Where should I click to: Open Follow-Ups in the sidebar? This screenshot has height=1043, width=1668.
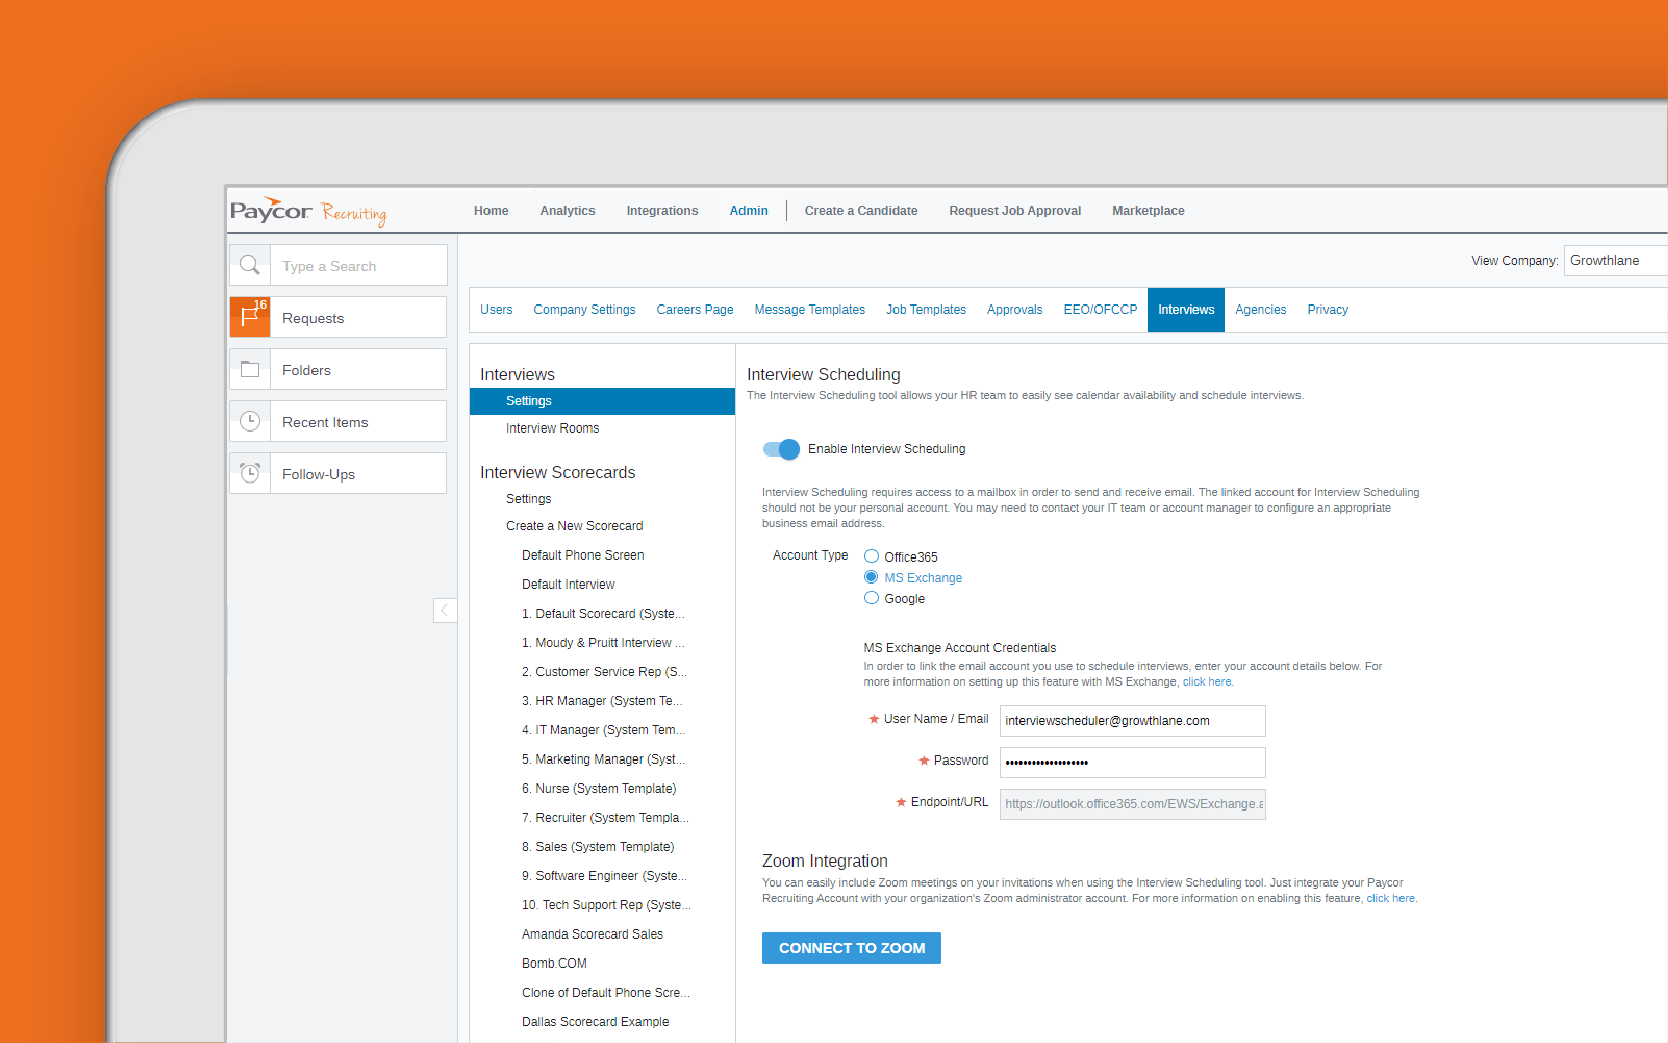(338, 473)
